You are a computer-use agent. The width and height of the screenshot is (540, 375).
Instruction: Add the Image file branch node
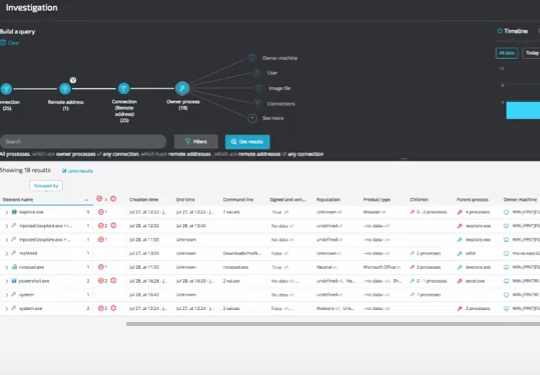(x=258, y=88)
